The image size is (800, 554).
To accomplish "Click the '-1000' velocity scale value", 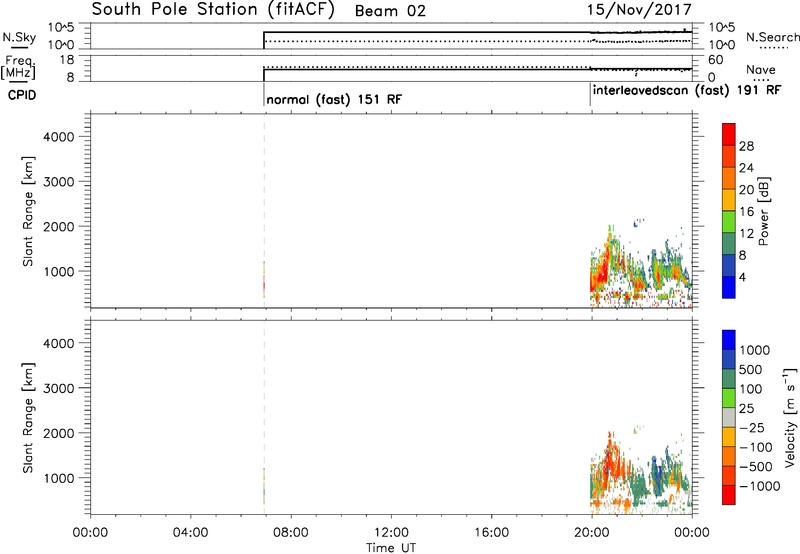I will click(x=760, y=486).
